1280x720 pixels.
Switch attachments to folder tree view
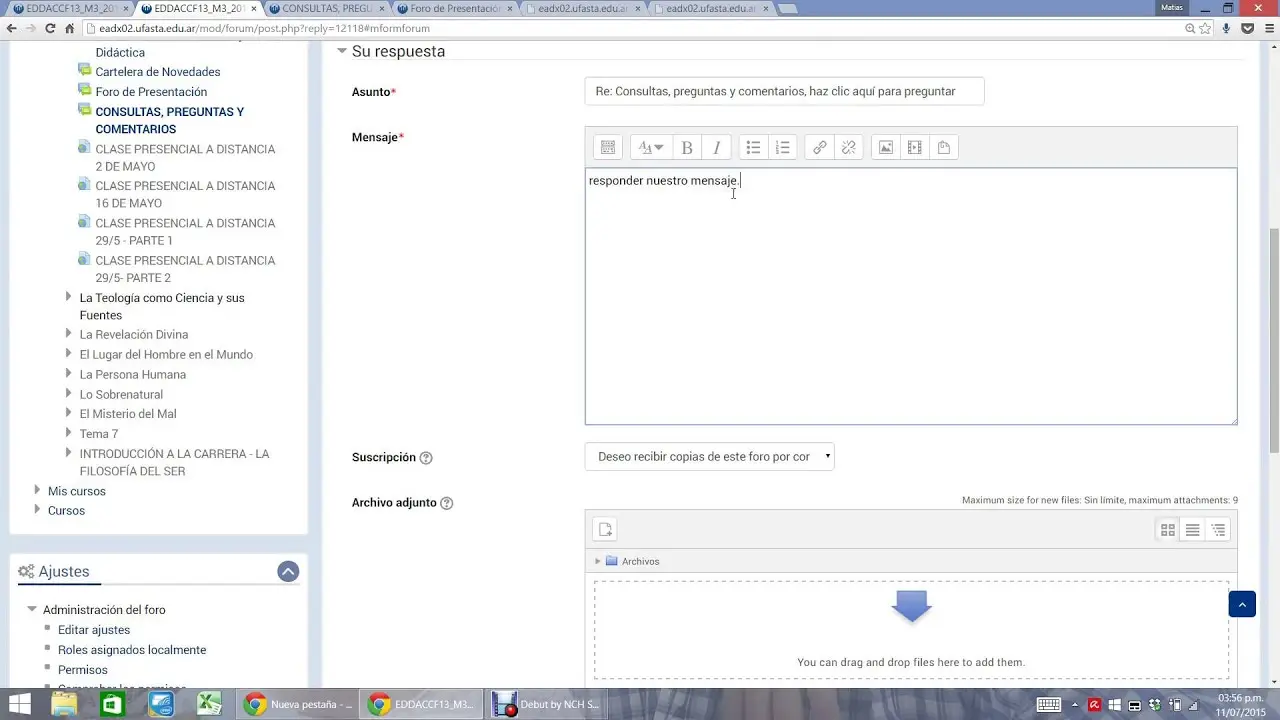[x=1218, y=530]
